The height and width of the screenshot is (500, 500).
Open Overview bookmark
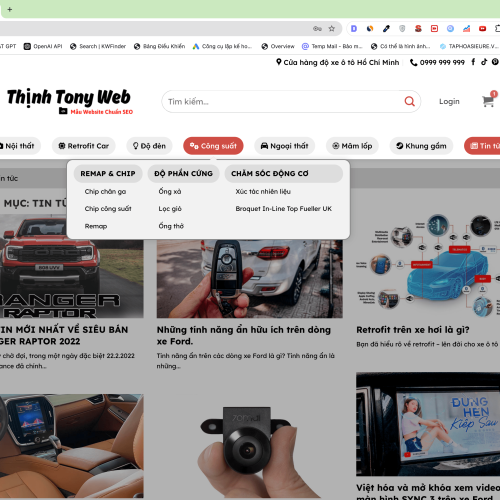coord(278,46)
